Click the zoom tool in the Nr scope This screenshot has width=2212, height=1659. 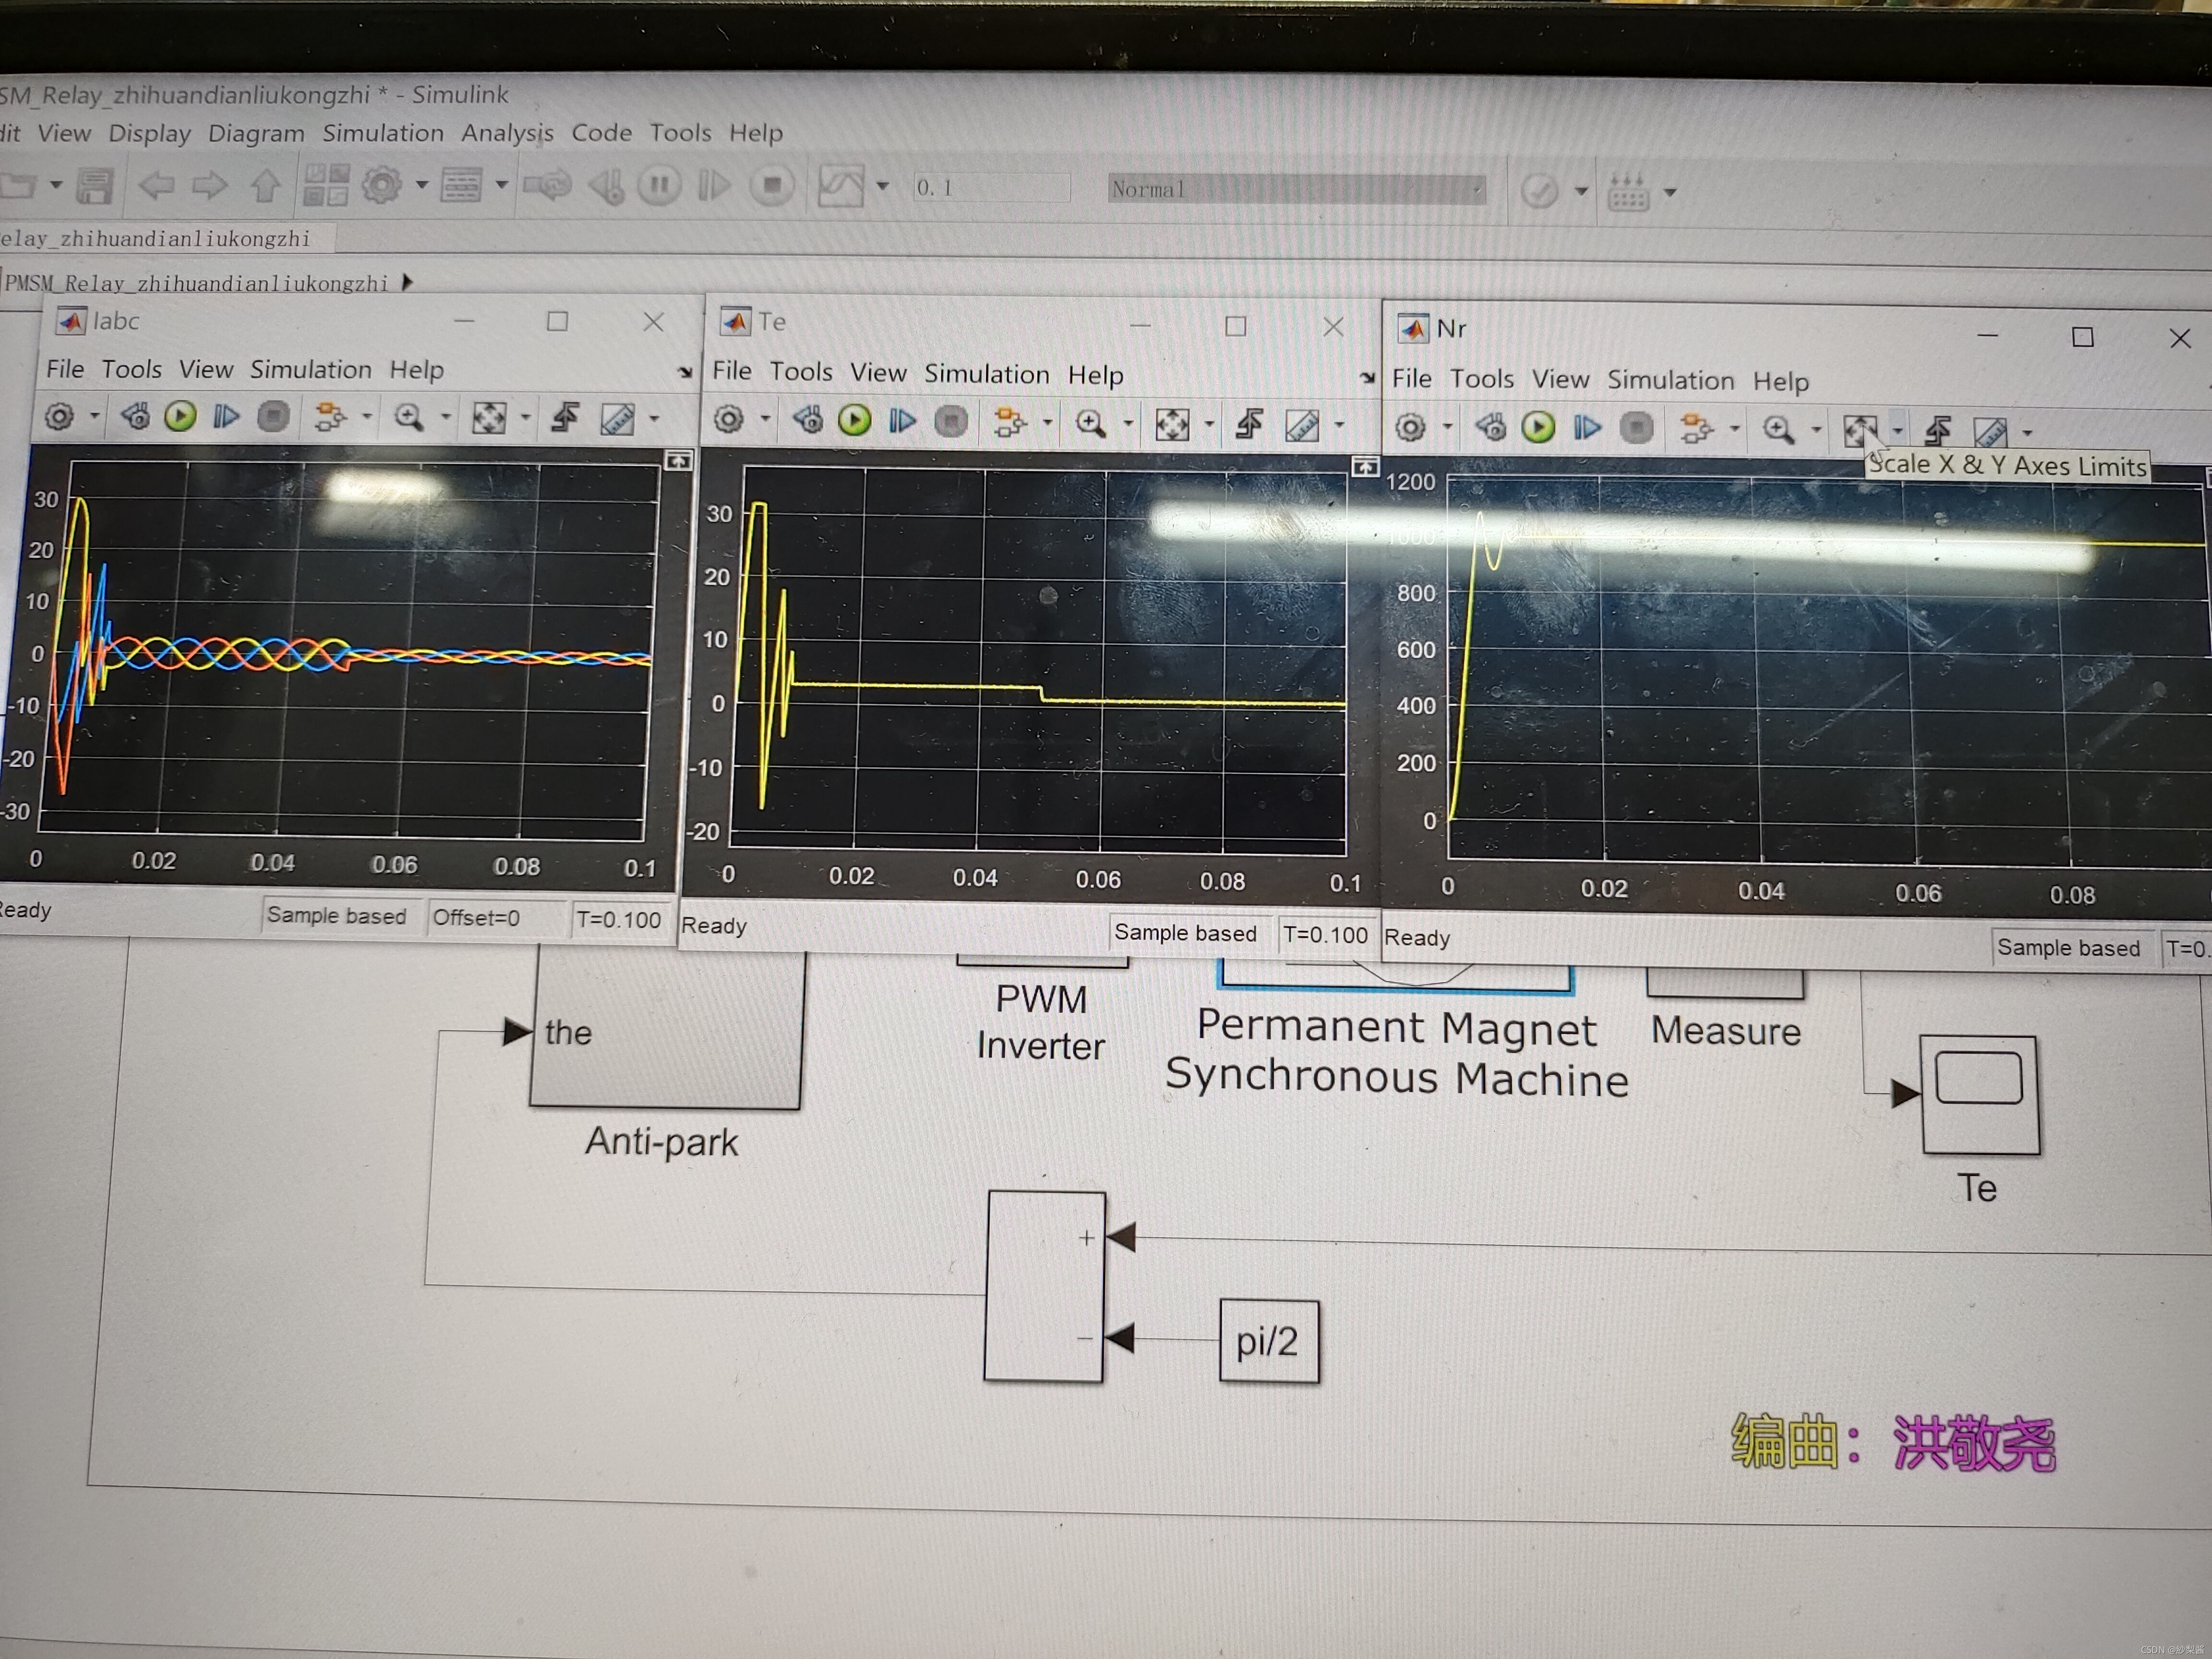1777,430
